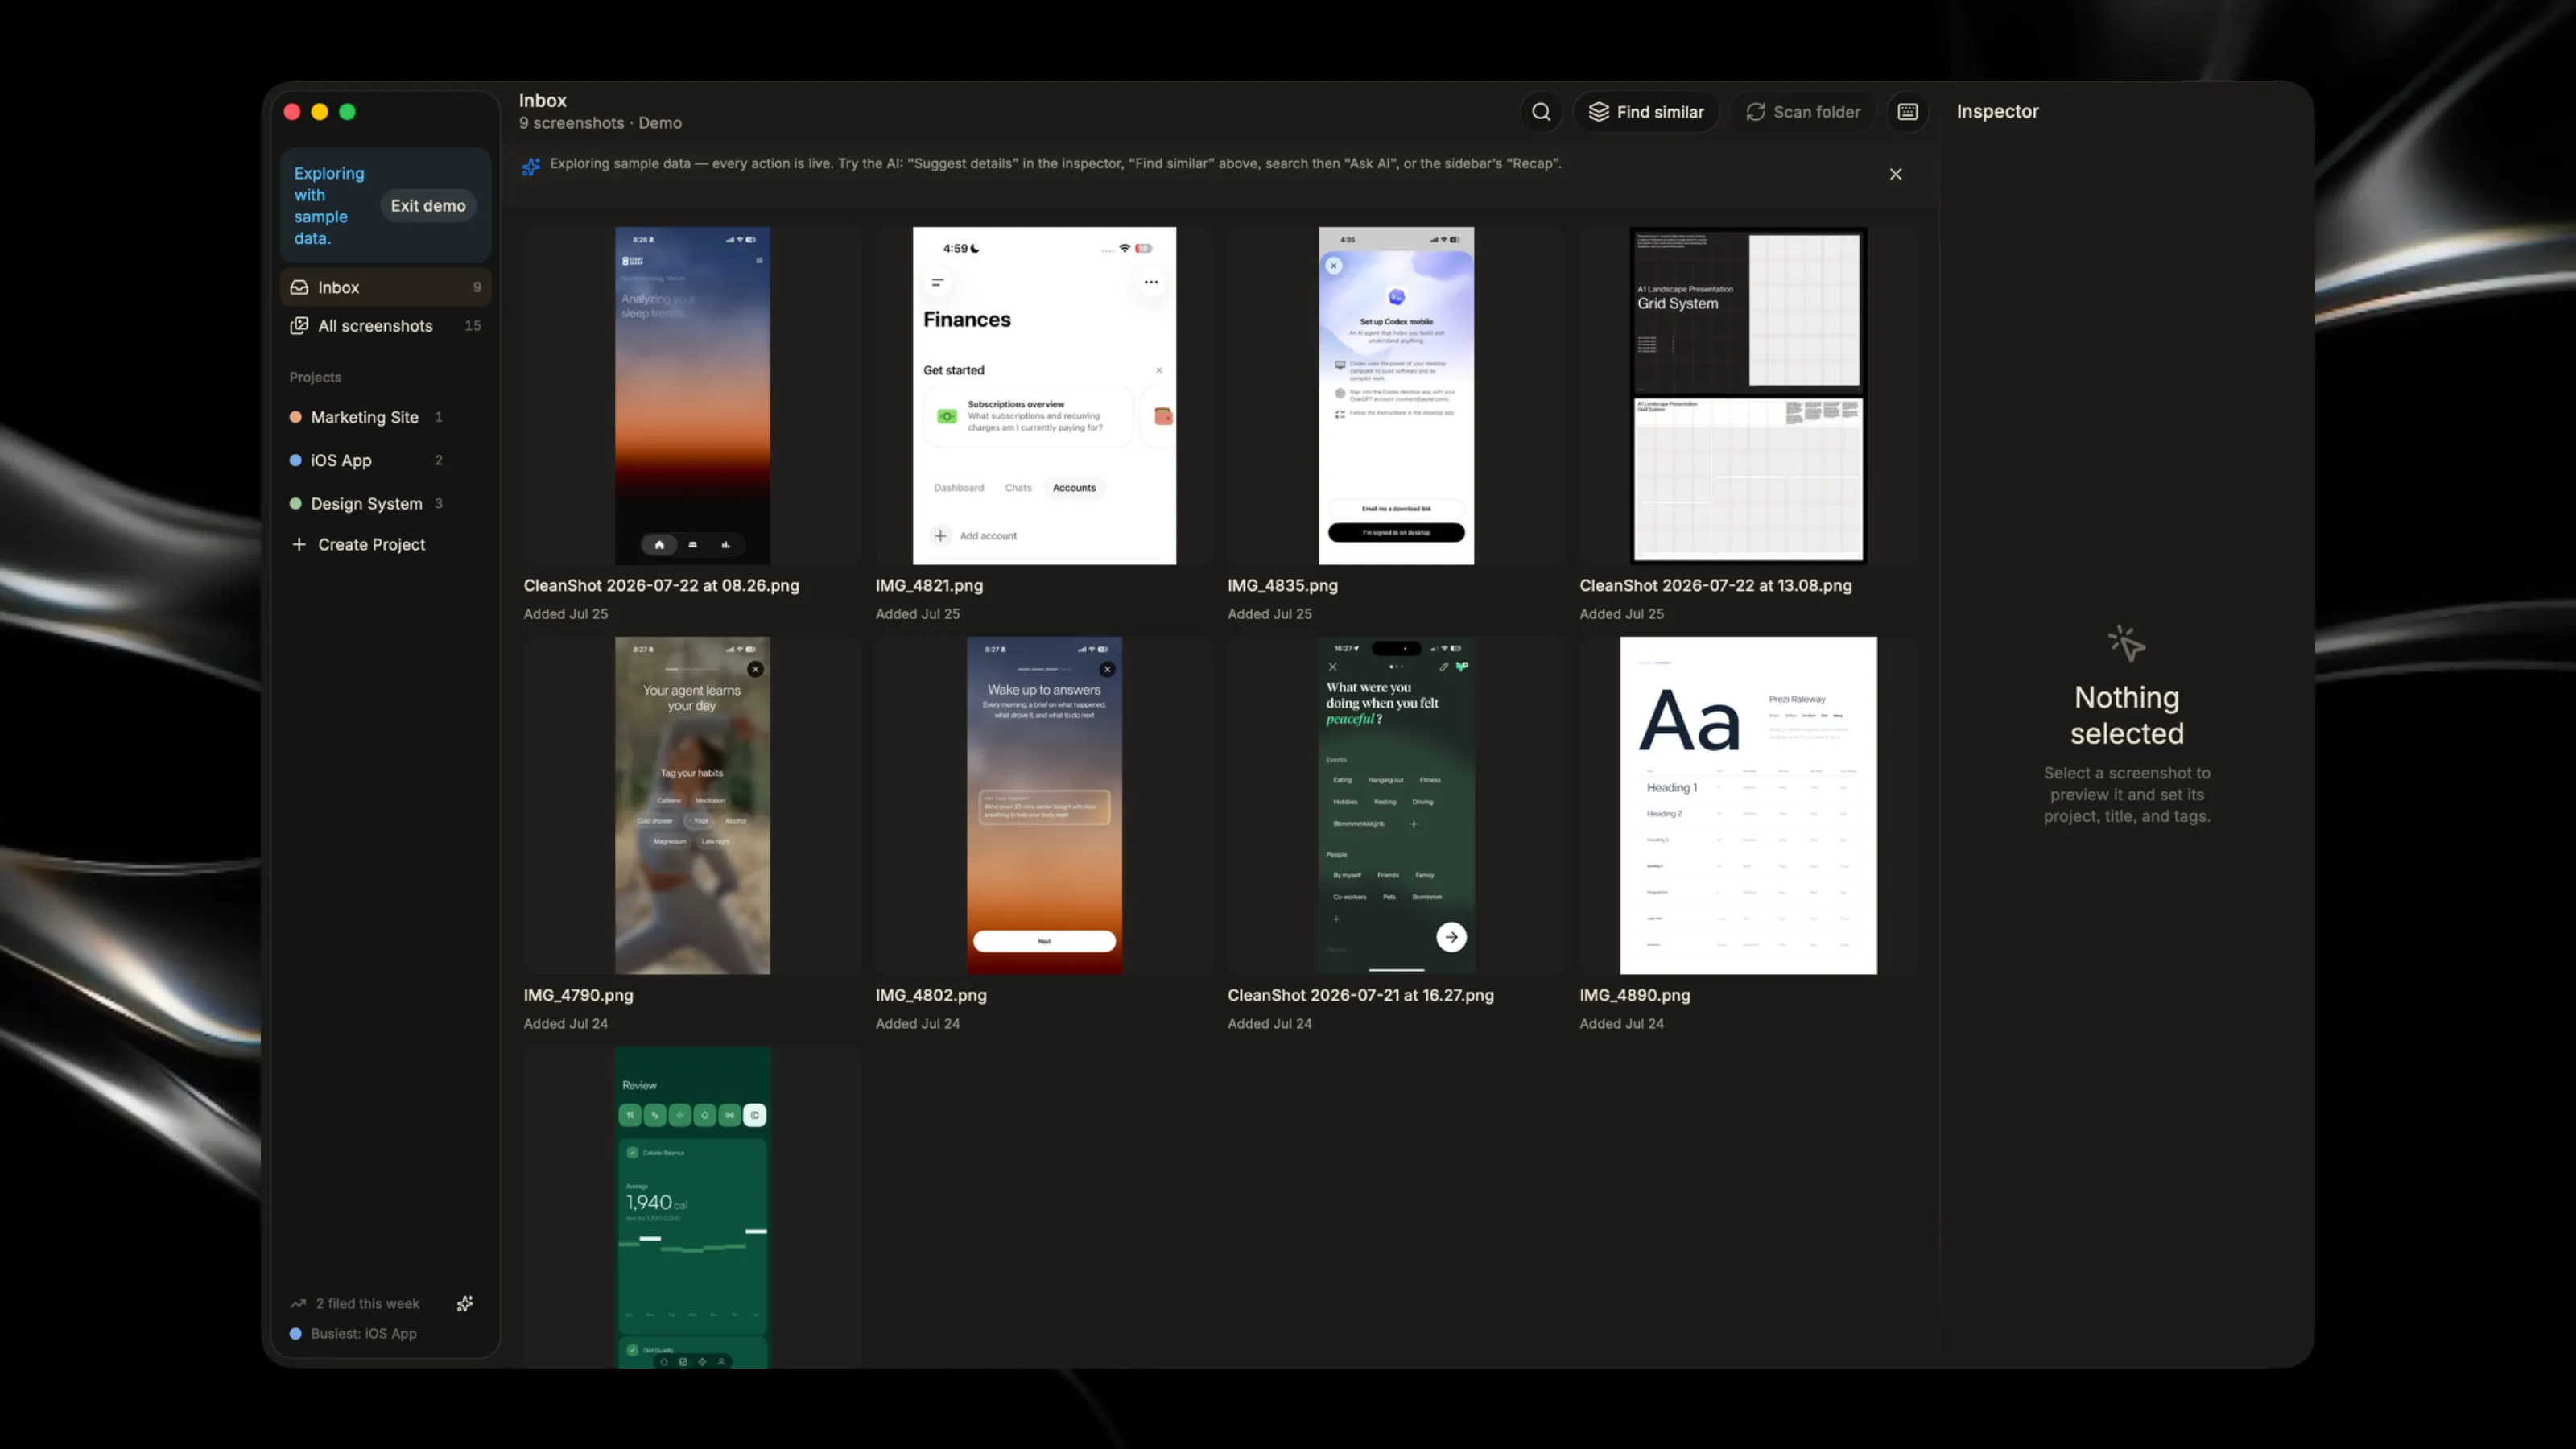Click the file name IMG_4890.png
2576x1449 pixels.
(1635, 996)
